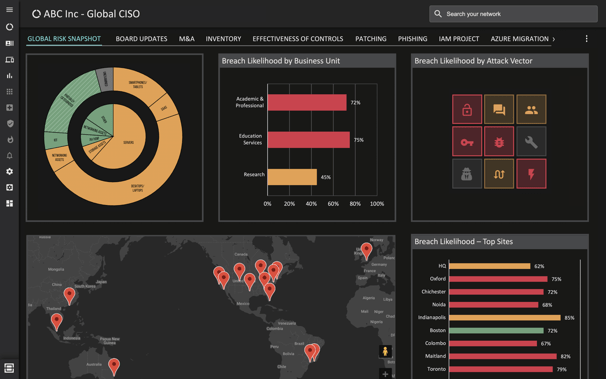The width and height of the screenshot is (606, 379).
Task: Click the ABC Inc logo ring icon
Action: (x=36, y=14)
